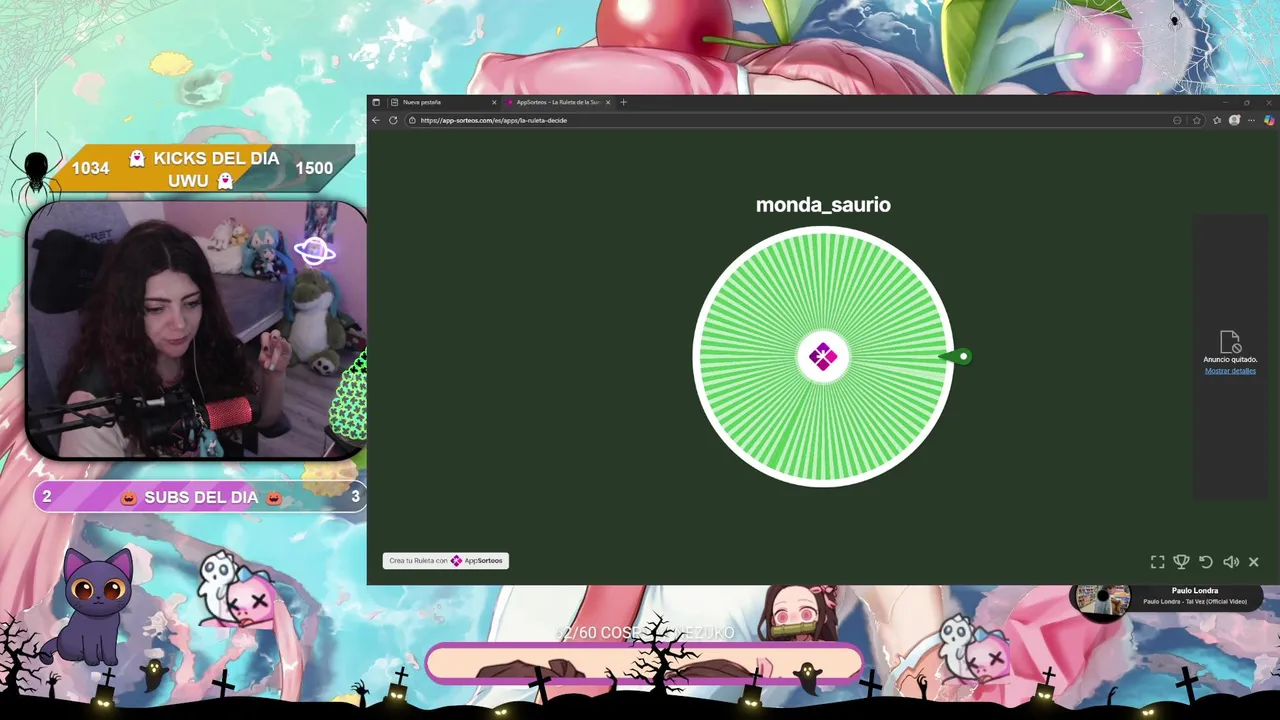Click the 'Paulo Londra - Tal Vez' song title
Image resolution: width=1280 pixels, height=720 pixels.
click(1195, 602)
